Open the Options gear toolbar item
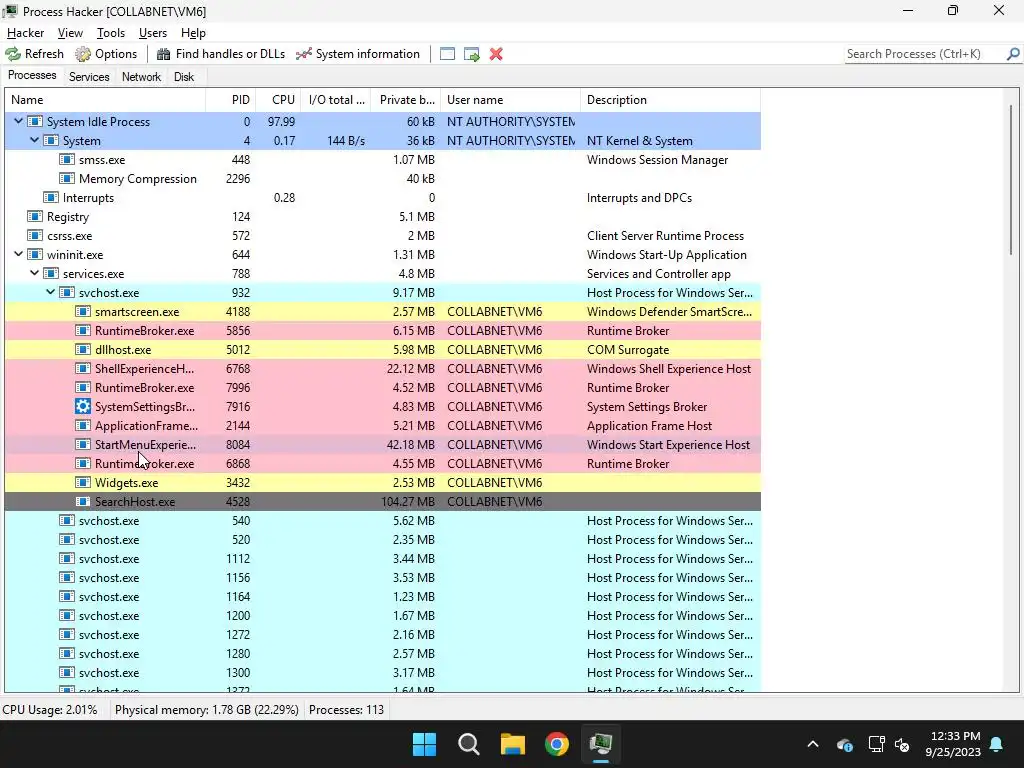This screenshot has height=768, width=1024. 106,54
